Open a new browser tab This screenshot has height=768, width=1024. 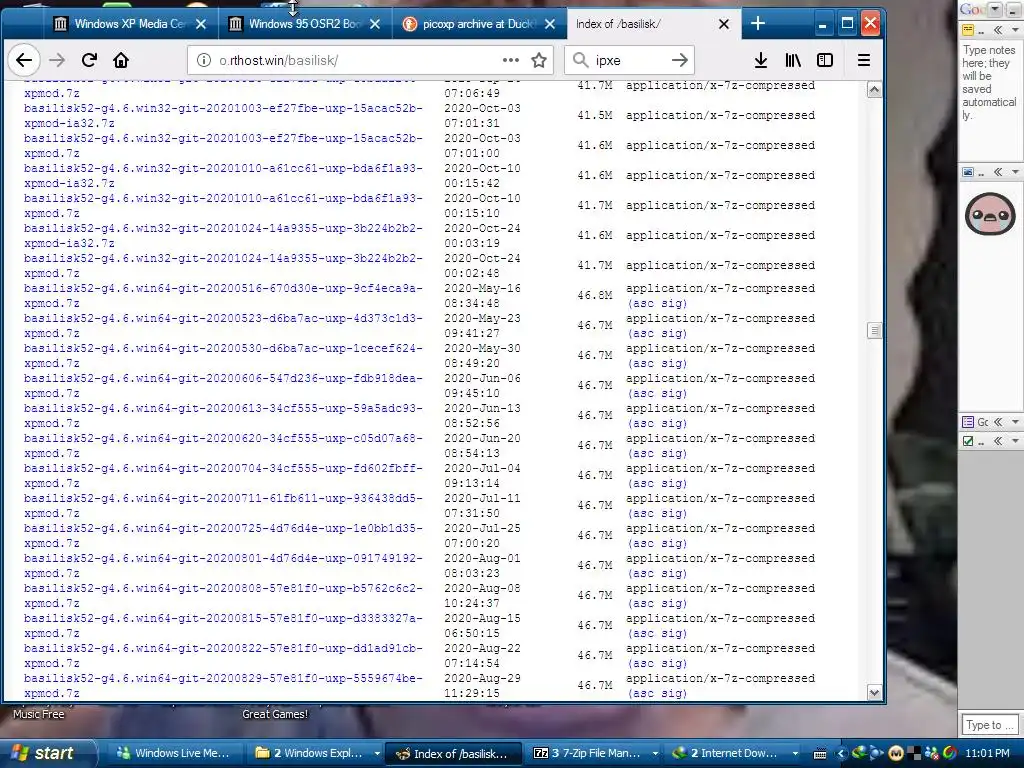coord(758,24)
